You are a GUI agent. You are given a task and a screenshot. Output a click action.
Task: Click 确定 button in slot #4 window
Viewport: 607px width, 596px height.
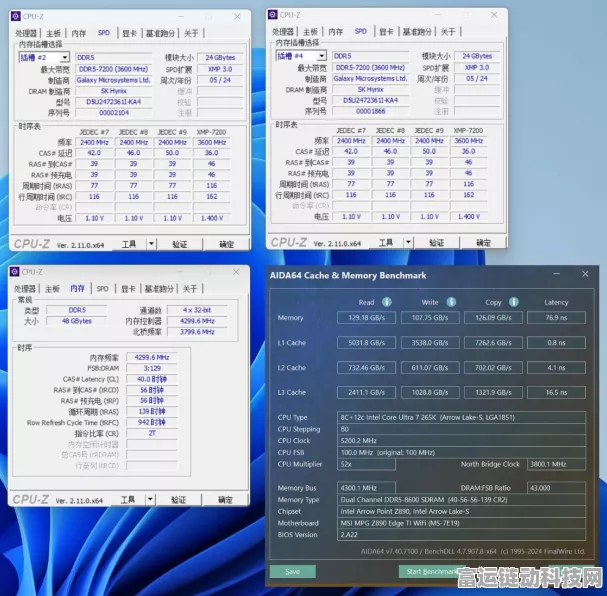[x=483, y=243]
